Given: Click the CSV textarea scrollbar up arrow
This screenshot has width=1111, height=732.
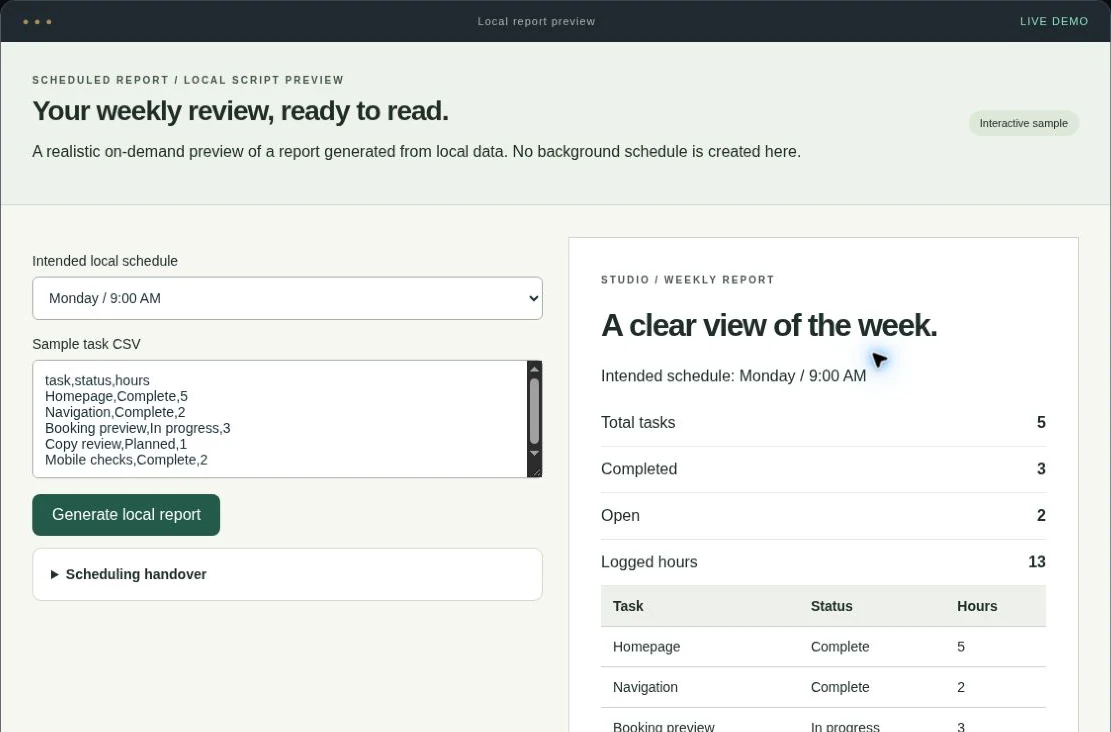Looking at the screenshot, I should pos(535,369).
